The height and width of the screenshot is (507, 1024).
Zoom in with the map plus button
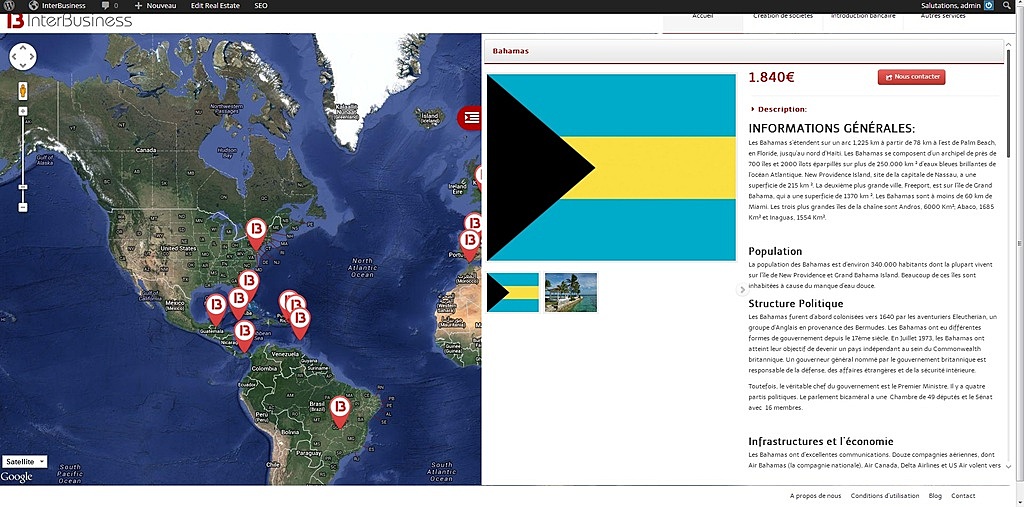[x=23, y=110]
